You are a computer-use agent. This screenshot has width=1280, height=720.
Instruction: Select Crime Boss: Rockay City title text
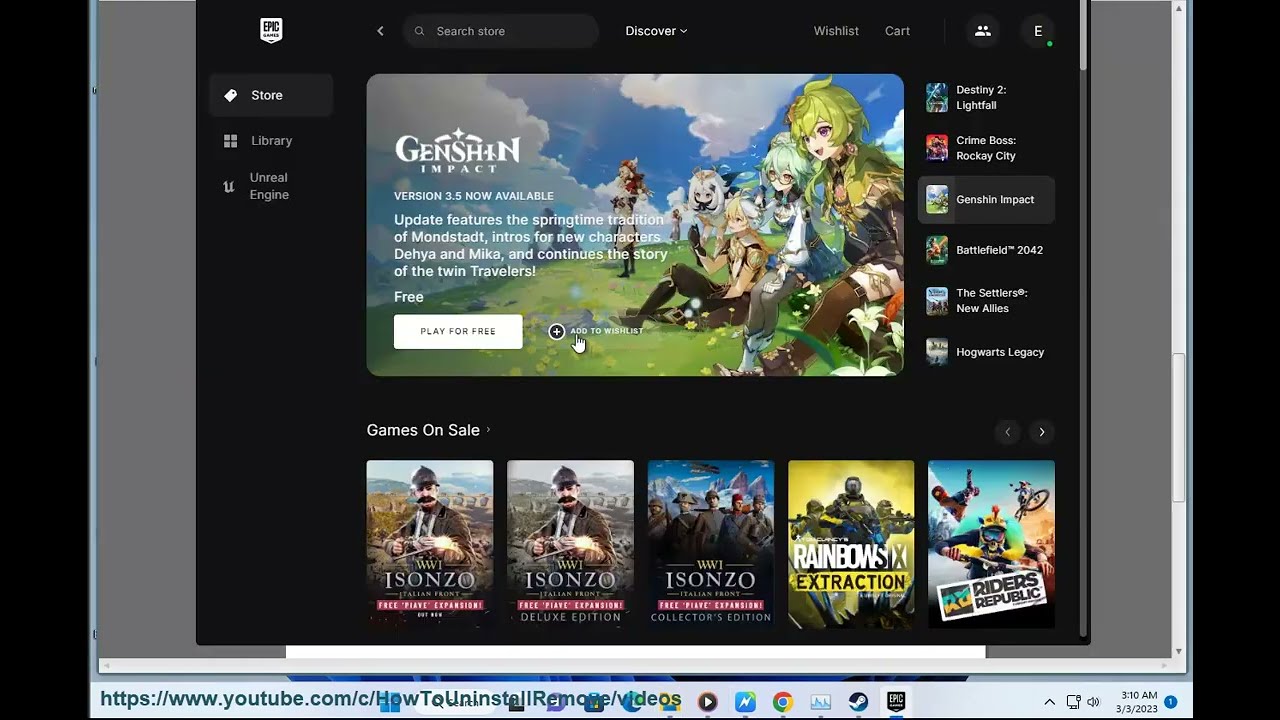point(986,148)
